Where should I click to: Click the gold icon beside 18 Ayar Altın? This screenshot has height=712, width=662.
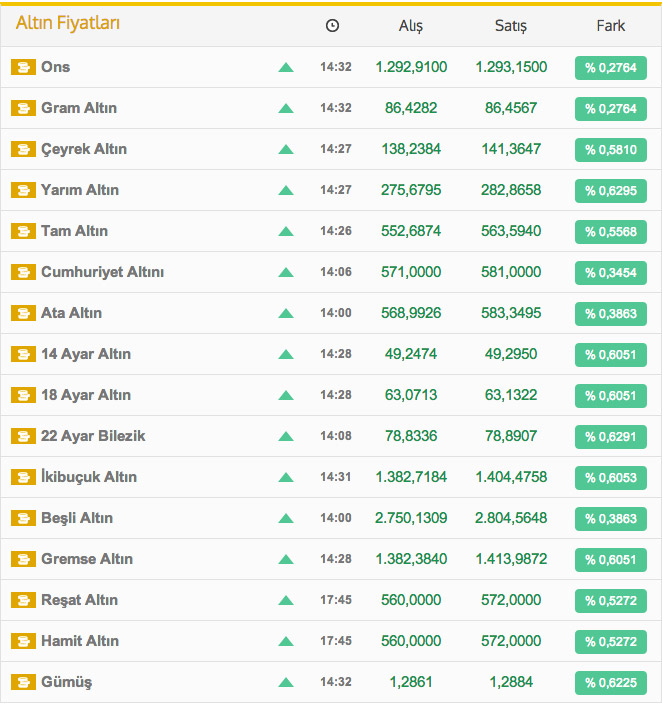point(23,395)
